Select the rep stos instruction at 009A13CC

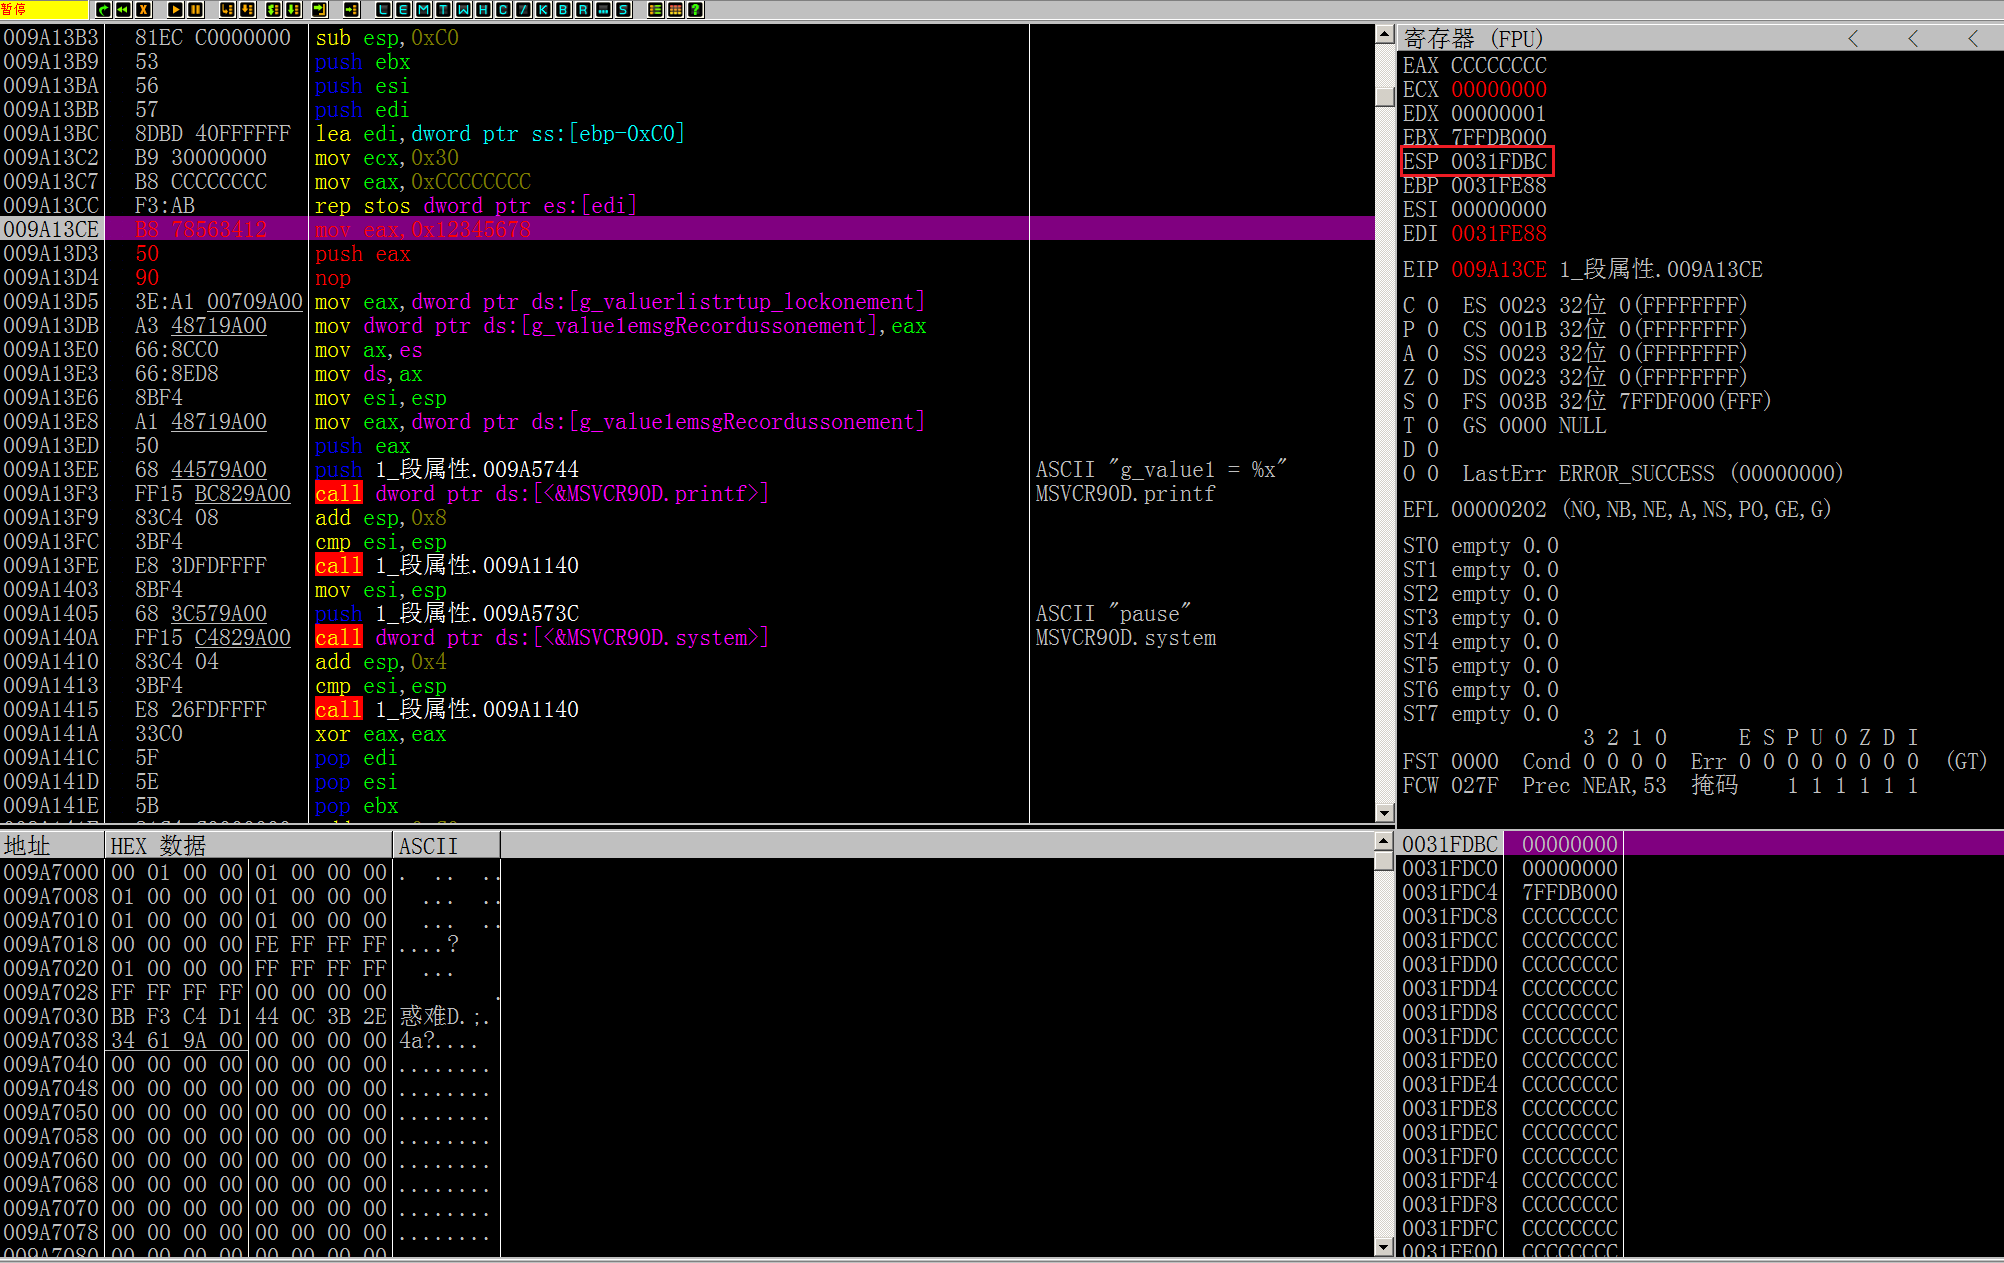tap(688, 205)
